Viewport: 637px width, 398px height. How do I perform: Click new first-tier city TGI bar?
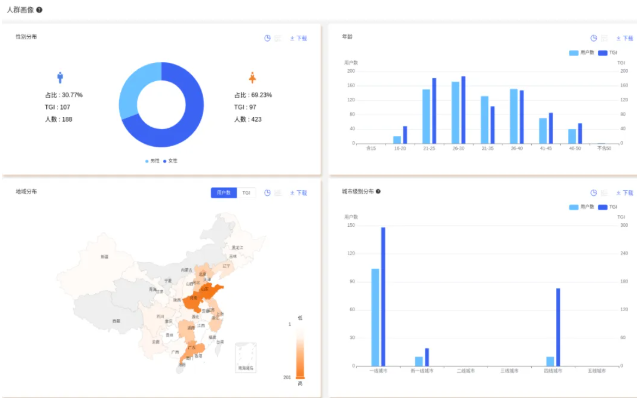pyautogui.click(x=427, y=357)
